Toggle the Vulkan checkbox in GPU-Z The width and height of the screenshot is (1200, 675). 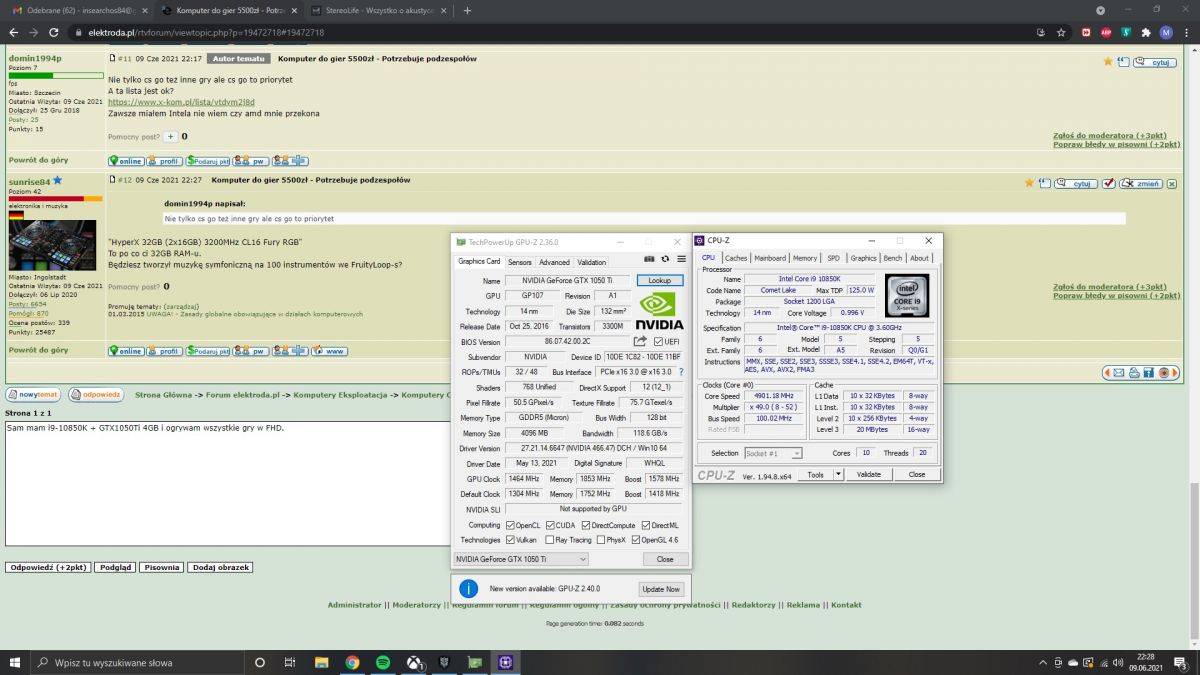click(510, 540)
